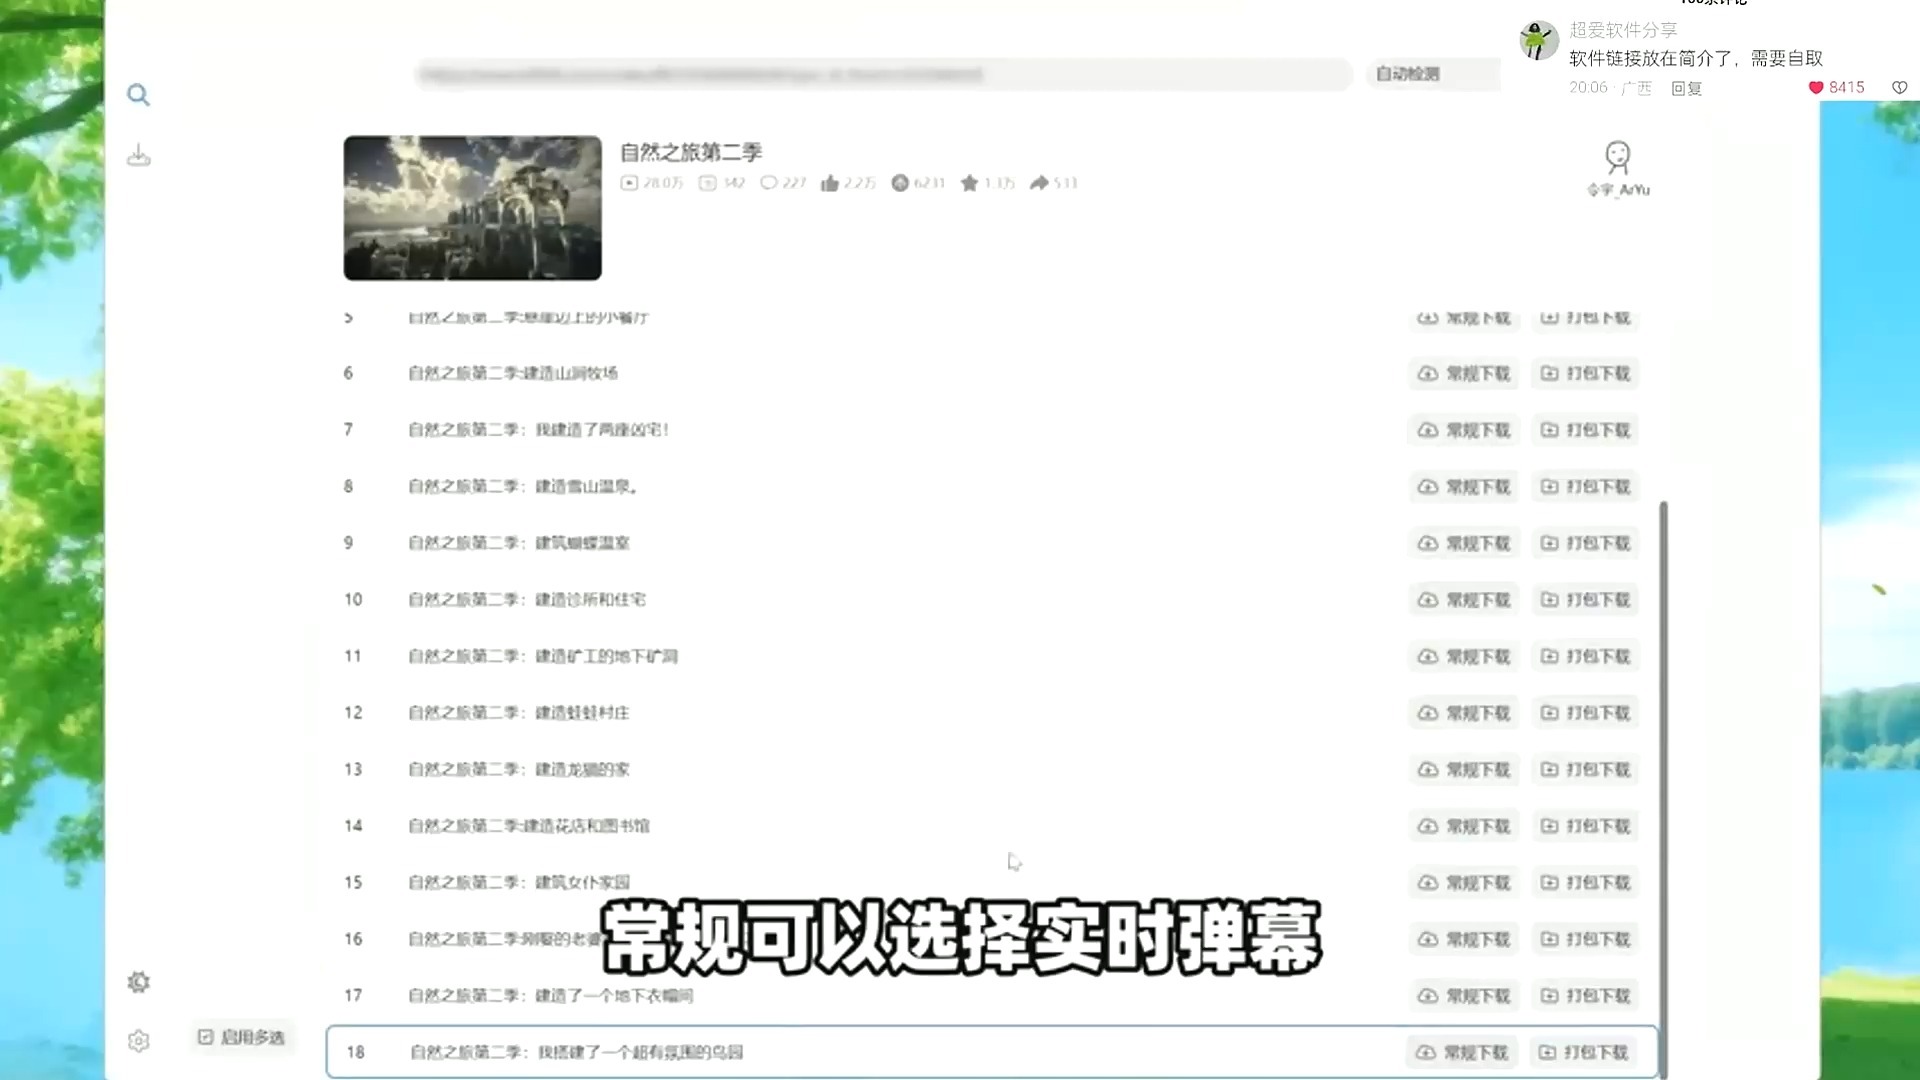
Task: Click the 自动检测 detect button
Action: point(1432,73)
